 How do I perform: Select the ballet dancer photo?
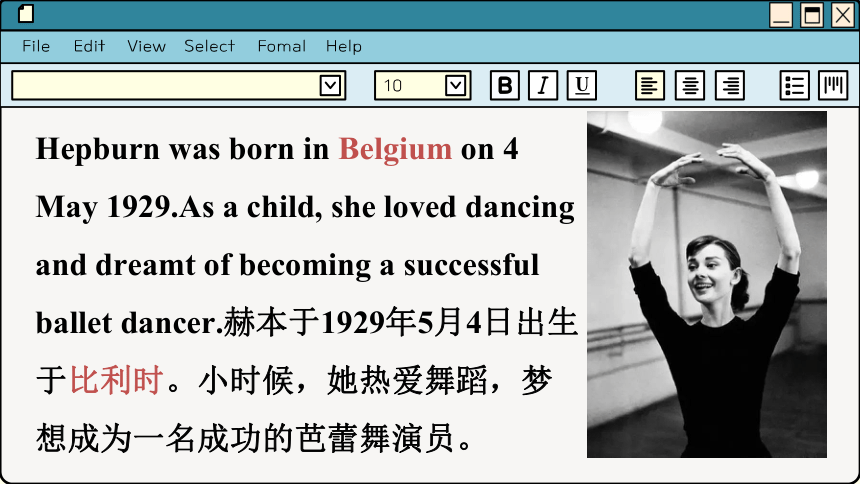pos(707,284)
